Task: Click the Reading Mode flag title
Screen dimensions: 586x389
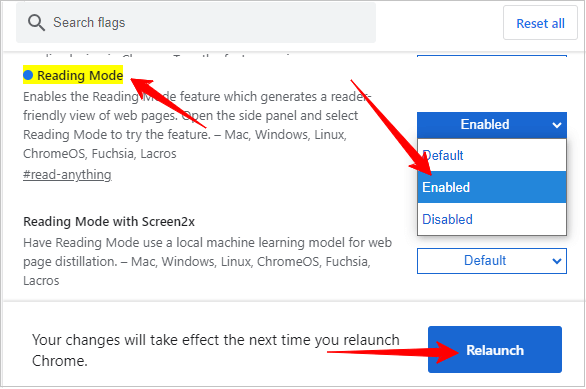Action: click(x=80, y=75)
